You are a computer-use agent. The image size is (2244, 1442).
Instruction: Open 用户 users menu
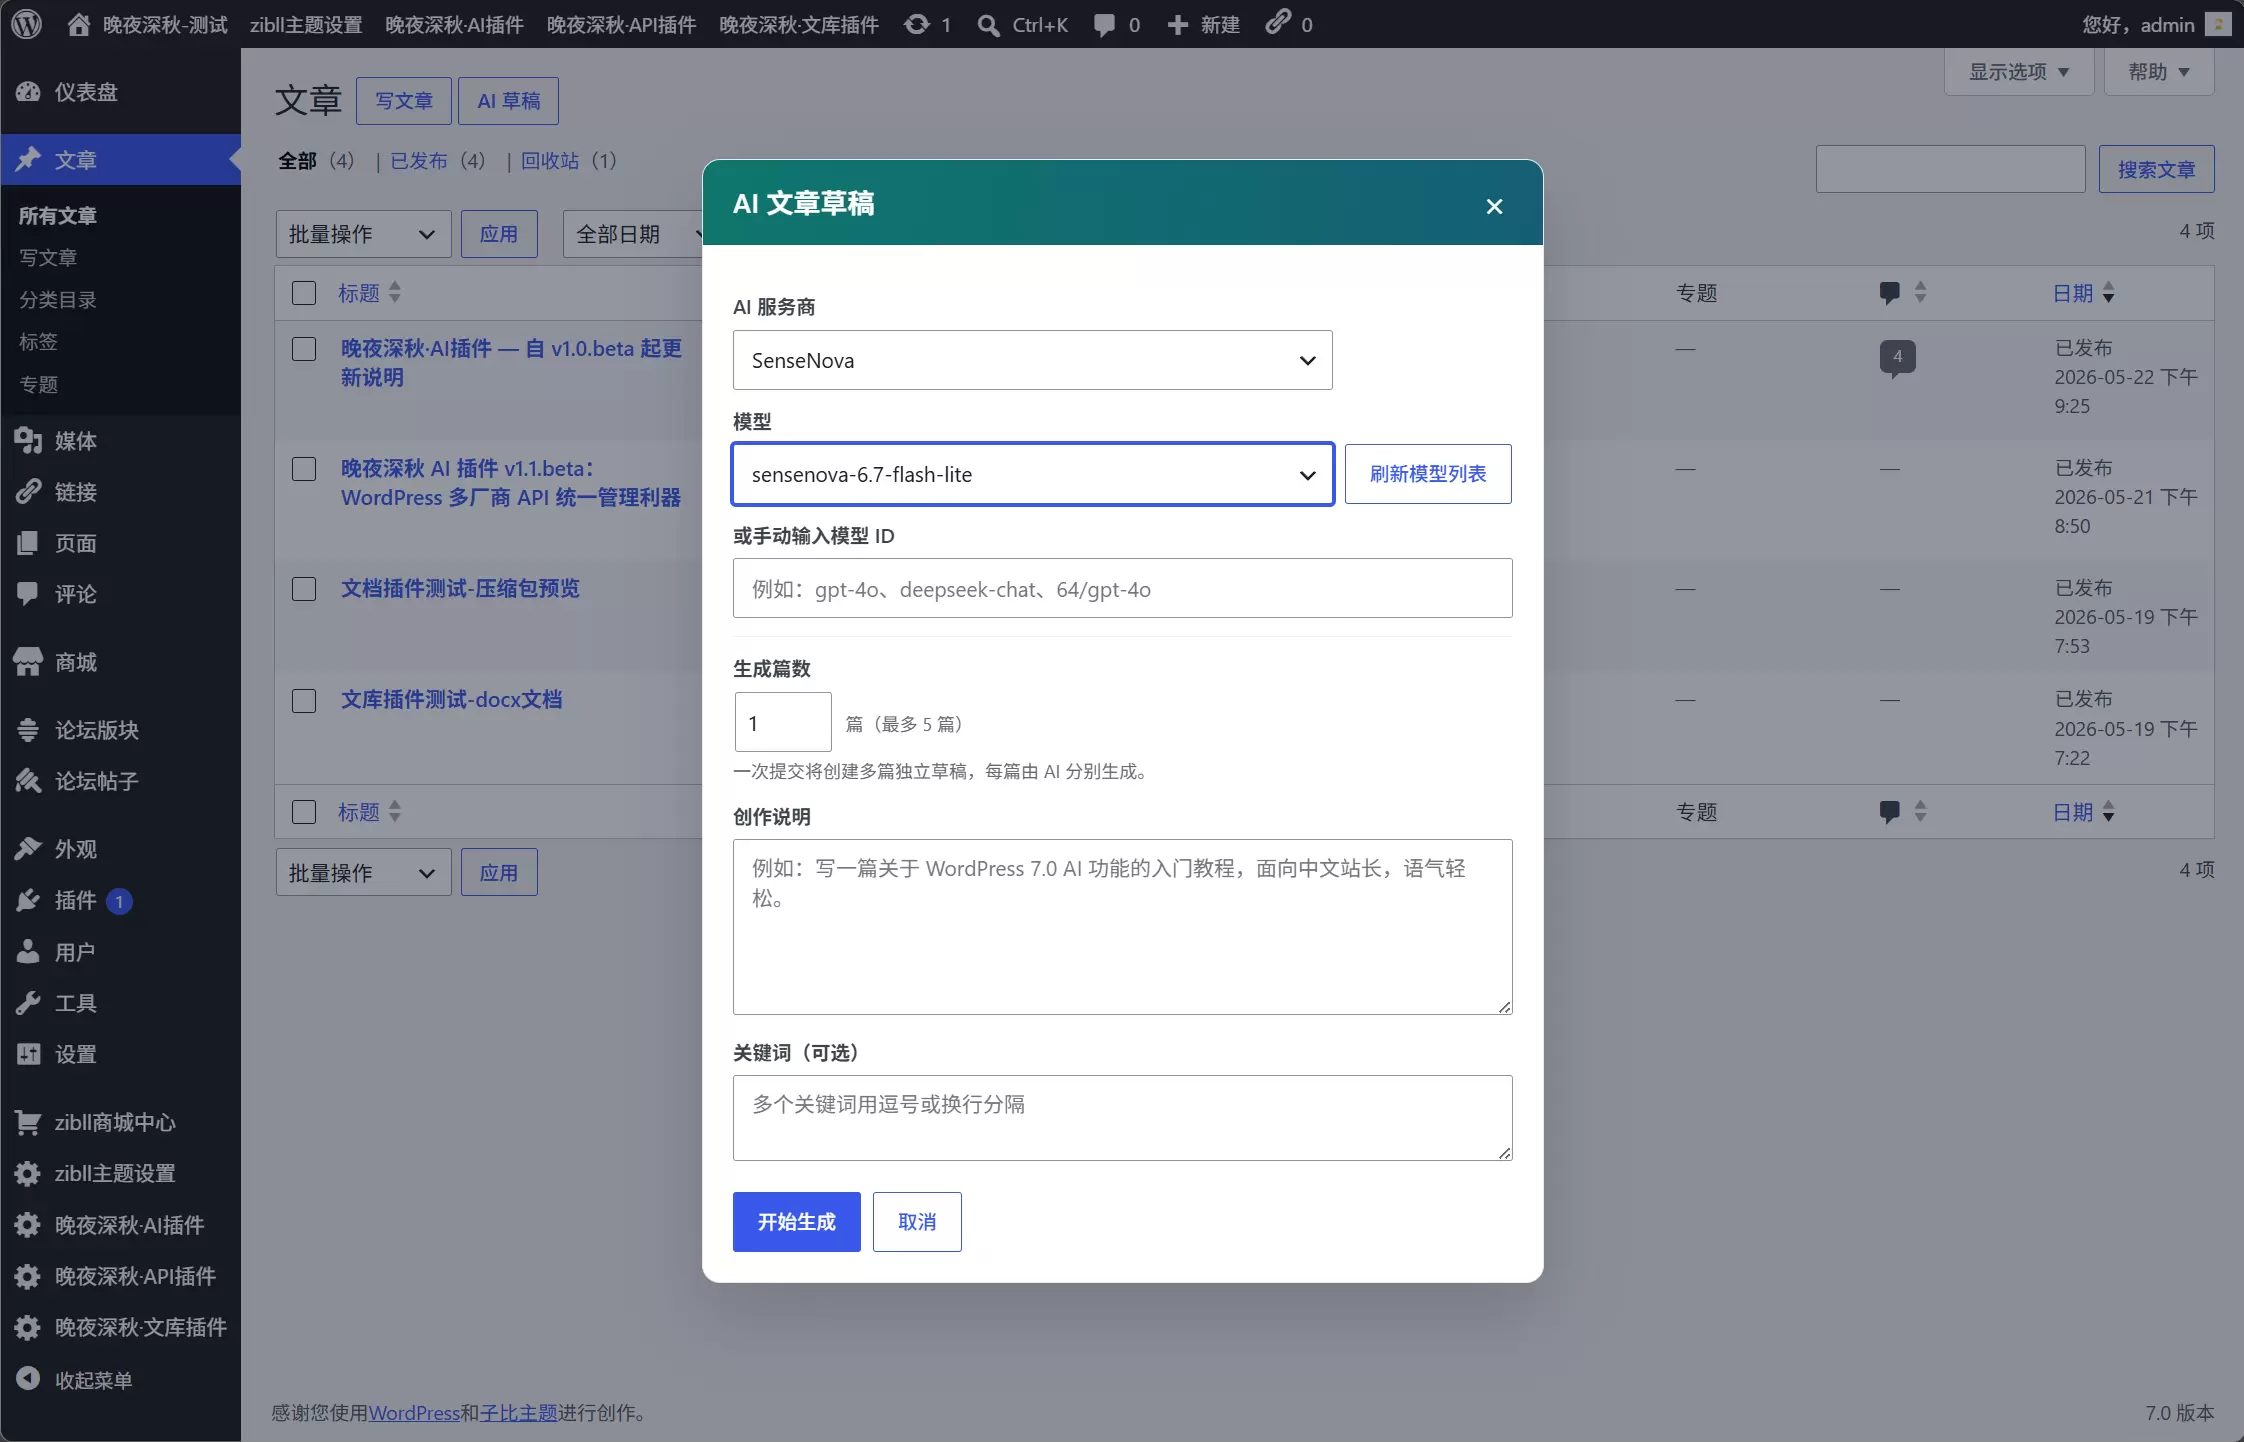coord(120,952)
